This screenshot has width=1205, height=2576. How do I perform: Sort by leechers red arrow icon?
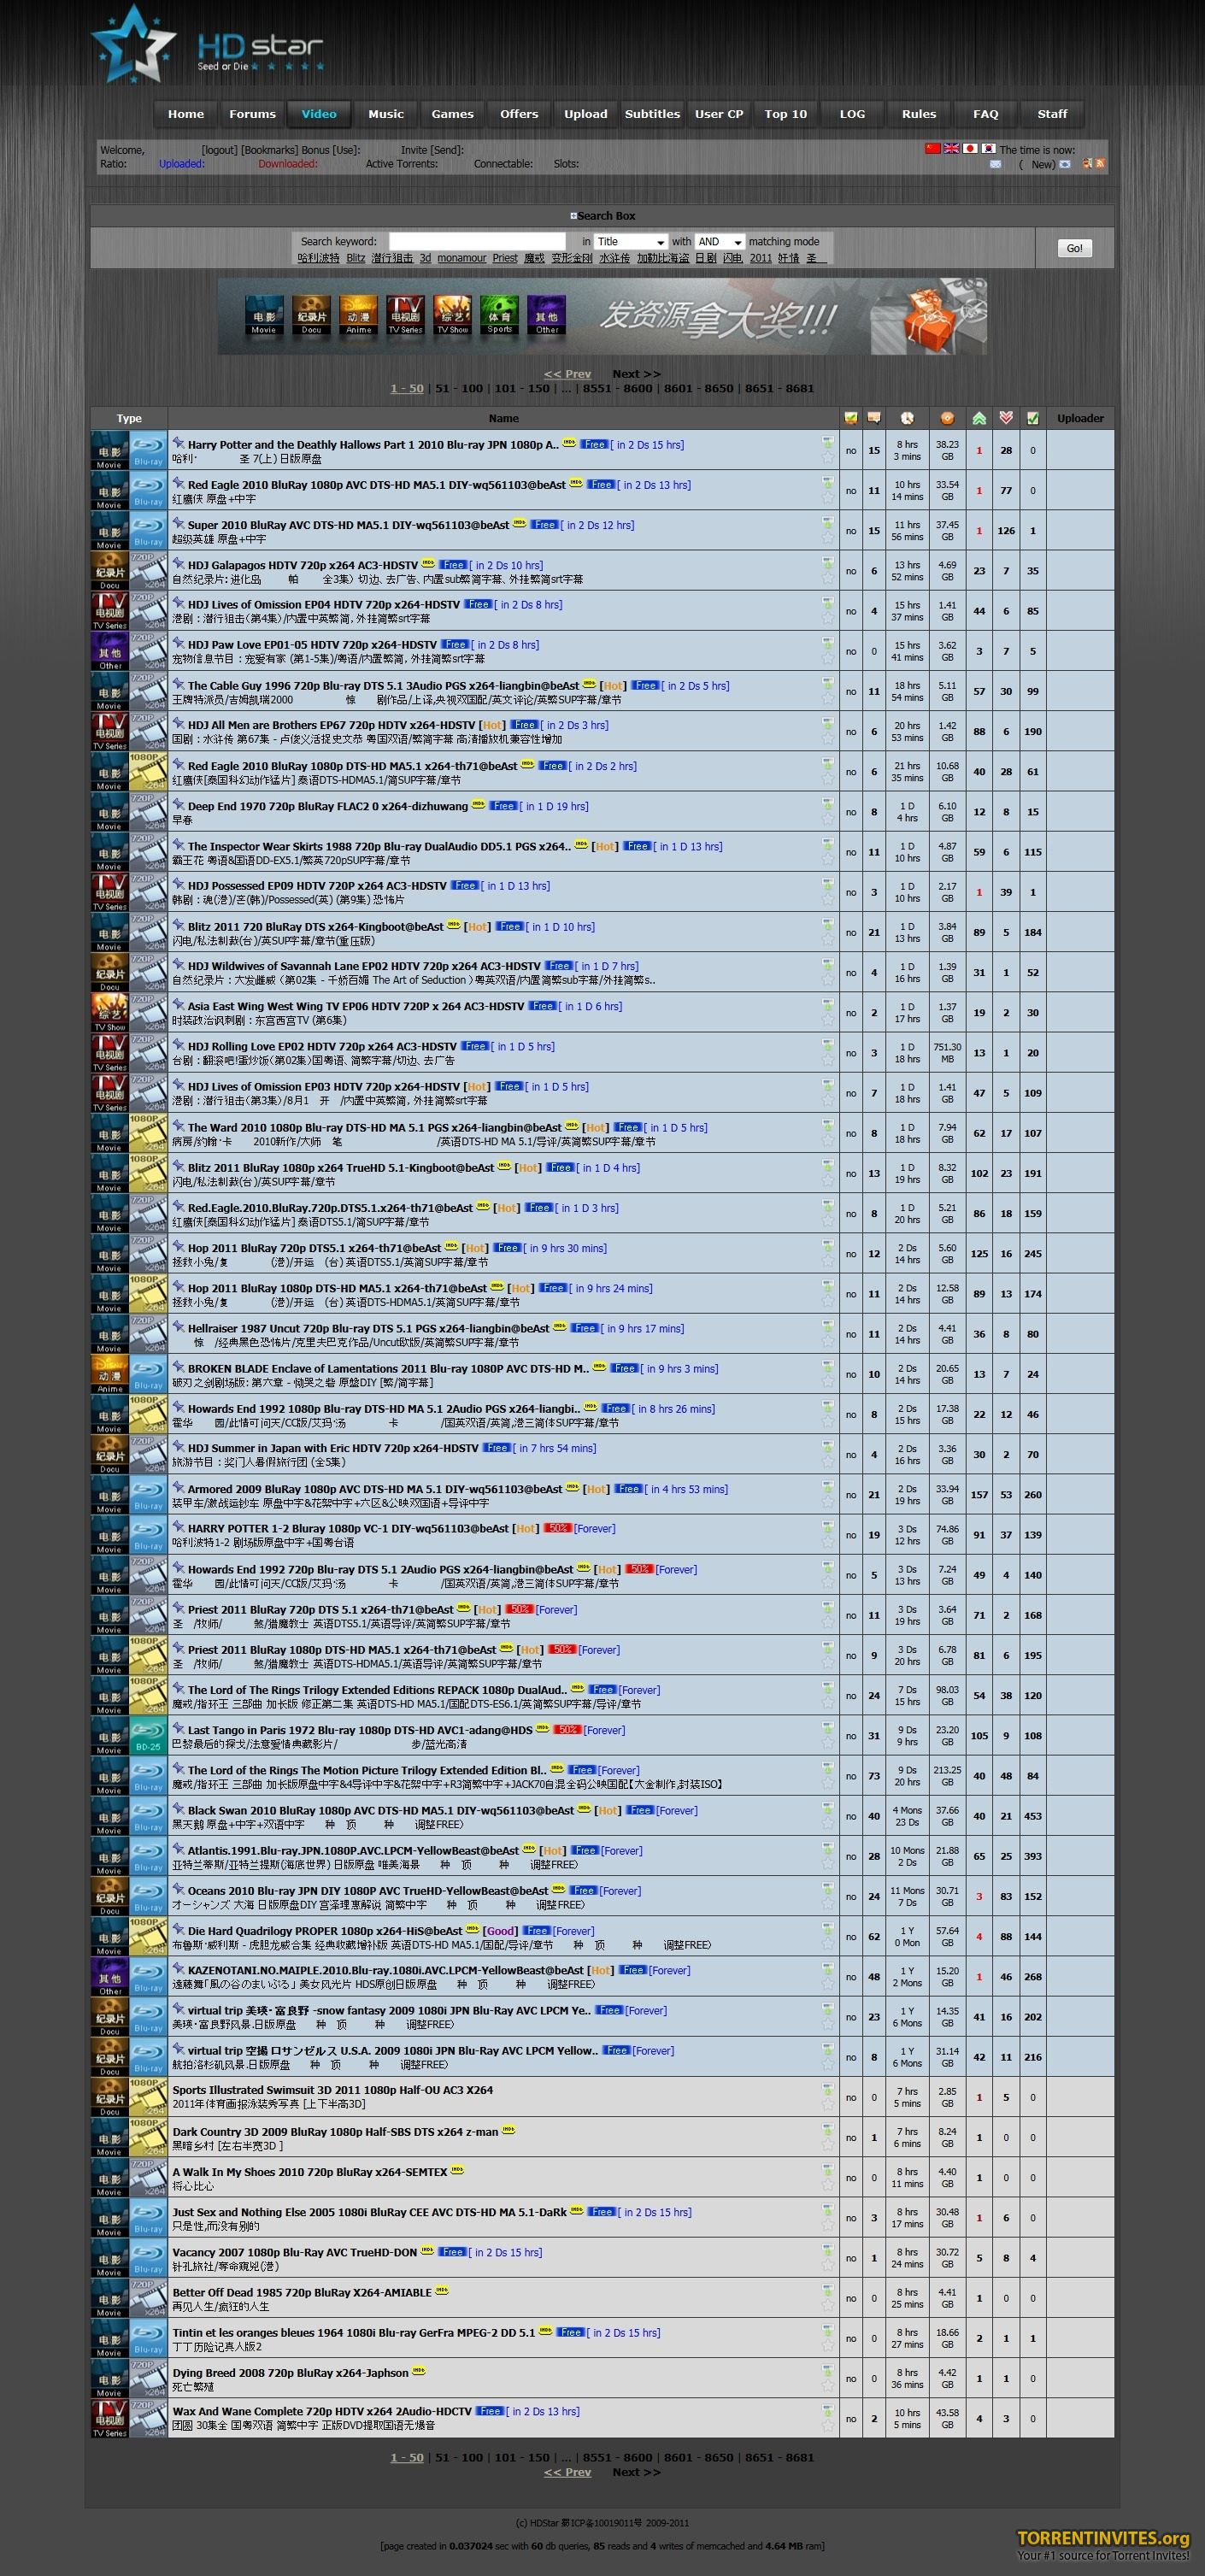(x=1006, y=418)
